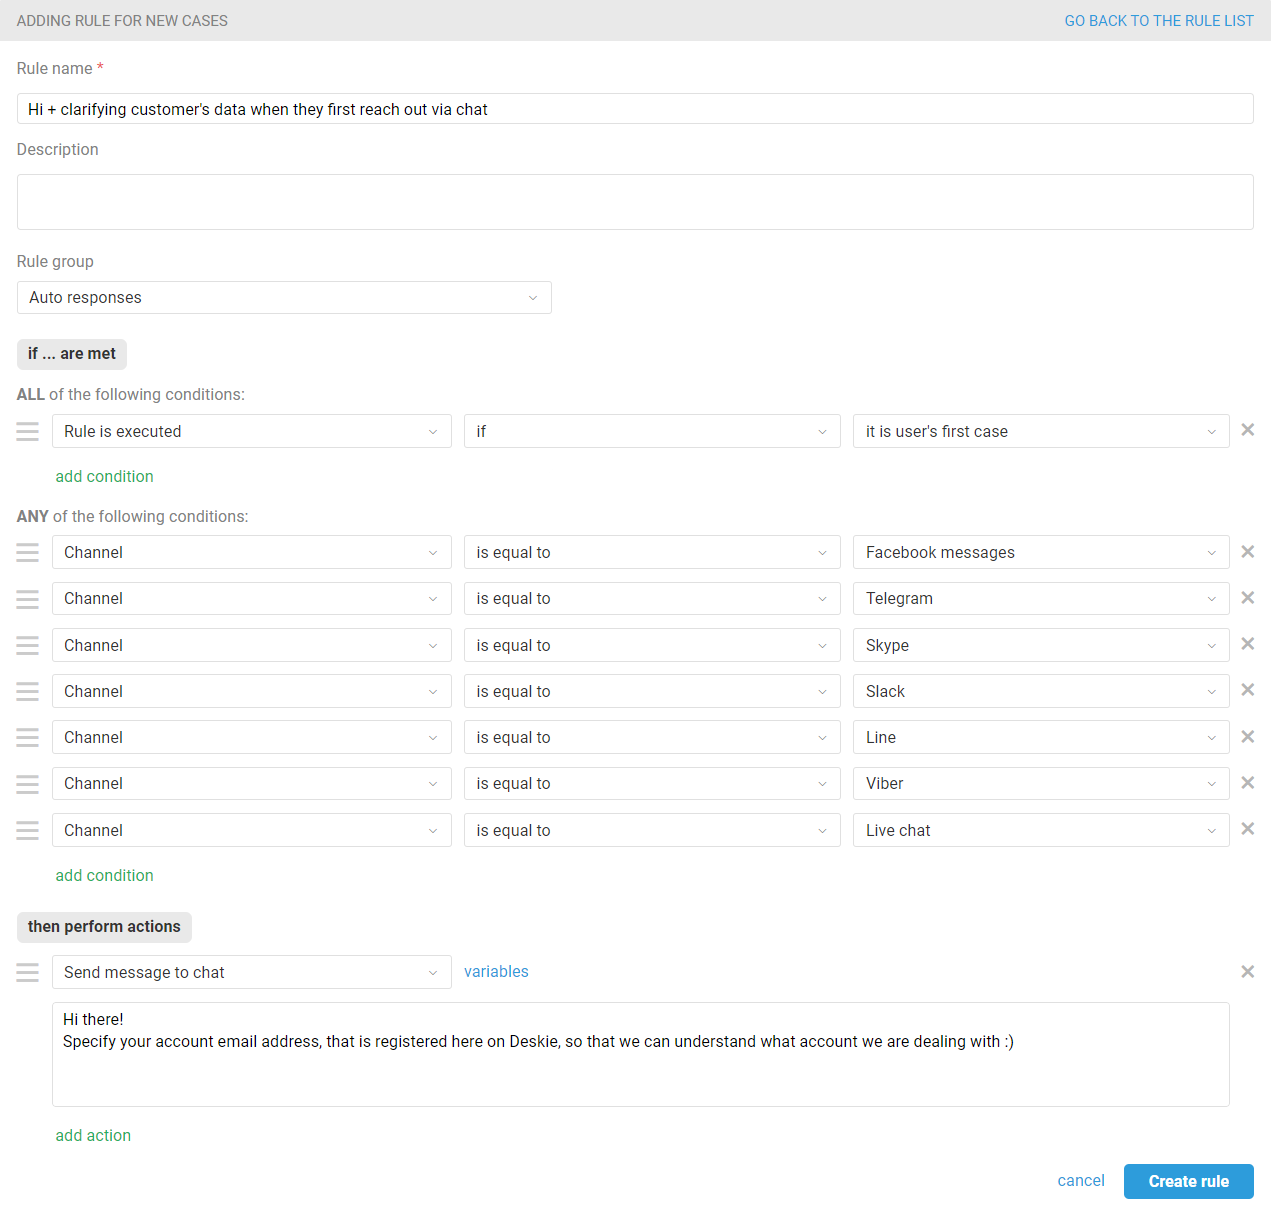Click drag handle for Send message action

pos(28,972)
